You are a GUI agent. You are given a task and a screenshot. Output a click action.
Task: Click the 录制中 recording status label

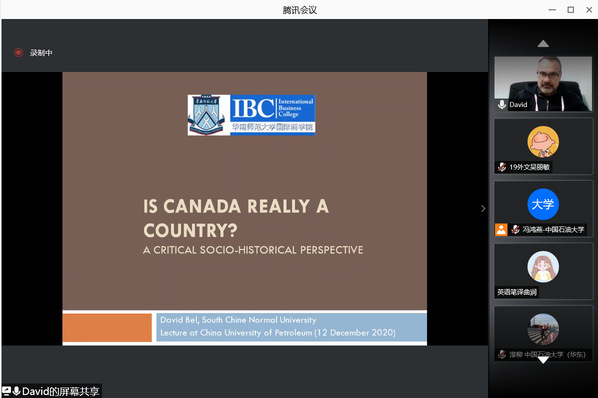41,53
